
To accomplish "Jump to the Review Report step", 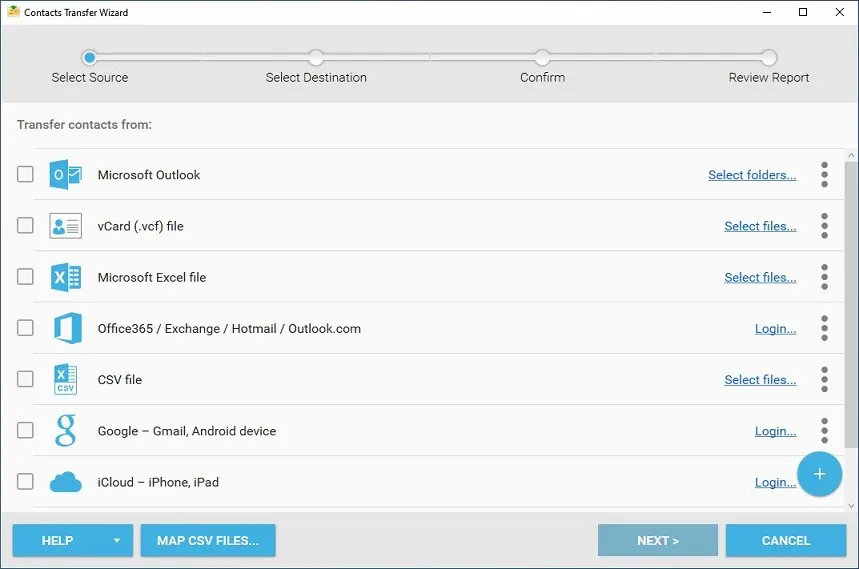I will click(x=769, y=58).
